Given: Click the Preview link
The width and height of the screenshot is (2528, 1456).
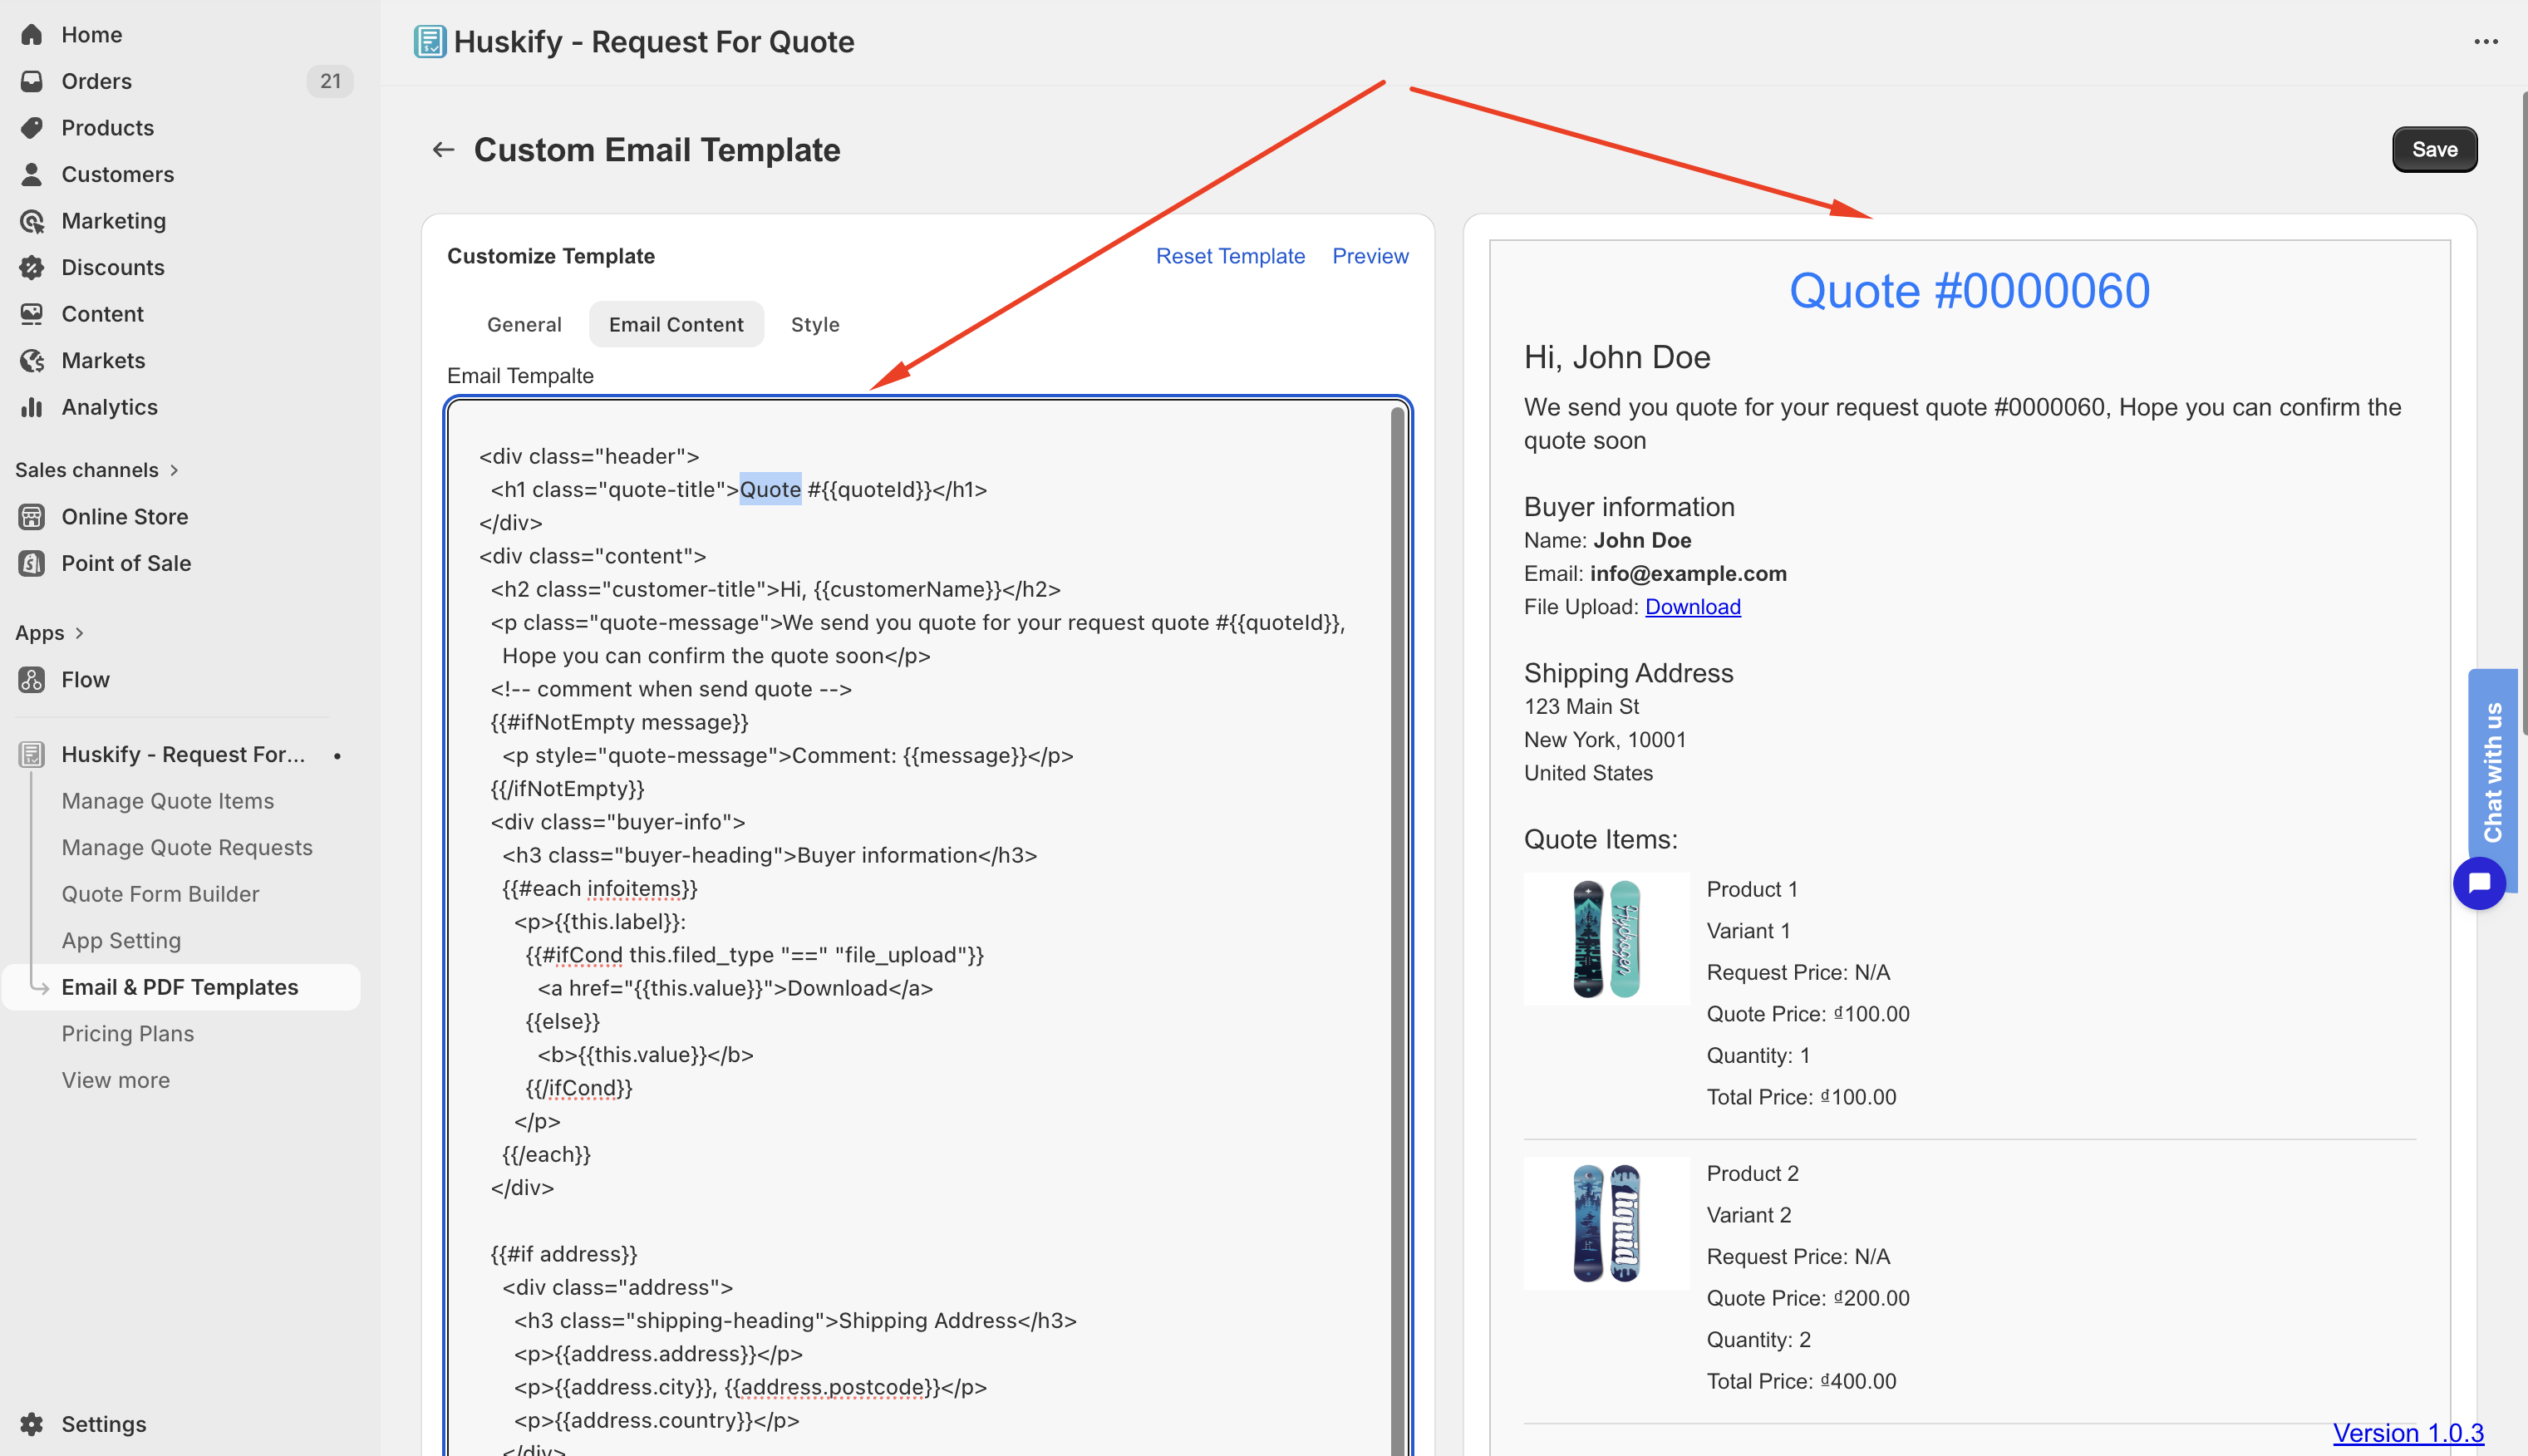Looking at the screenshot, I should 1370,255.
